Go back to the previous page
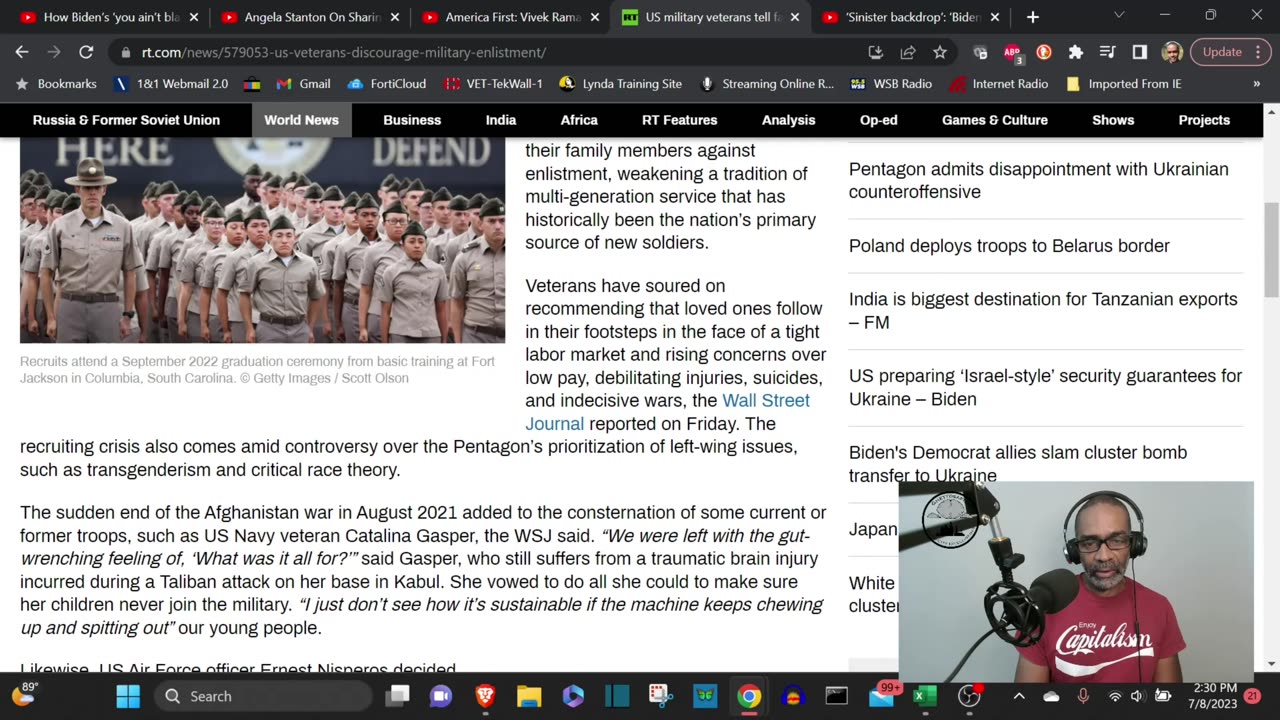The image size is (1280, 720). [22, 52]
